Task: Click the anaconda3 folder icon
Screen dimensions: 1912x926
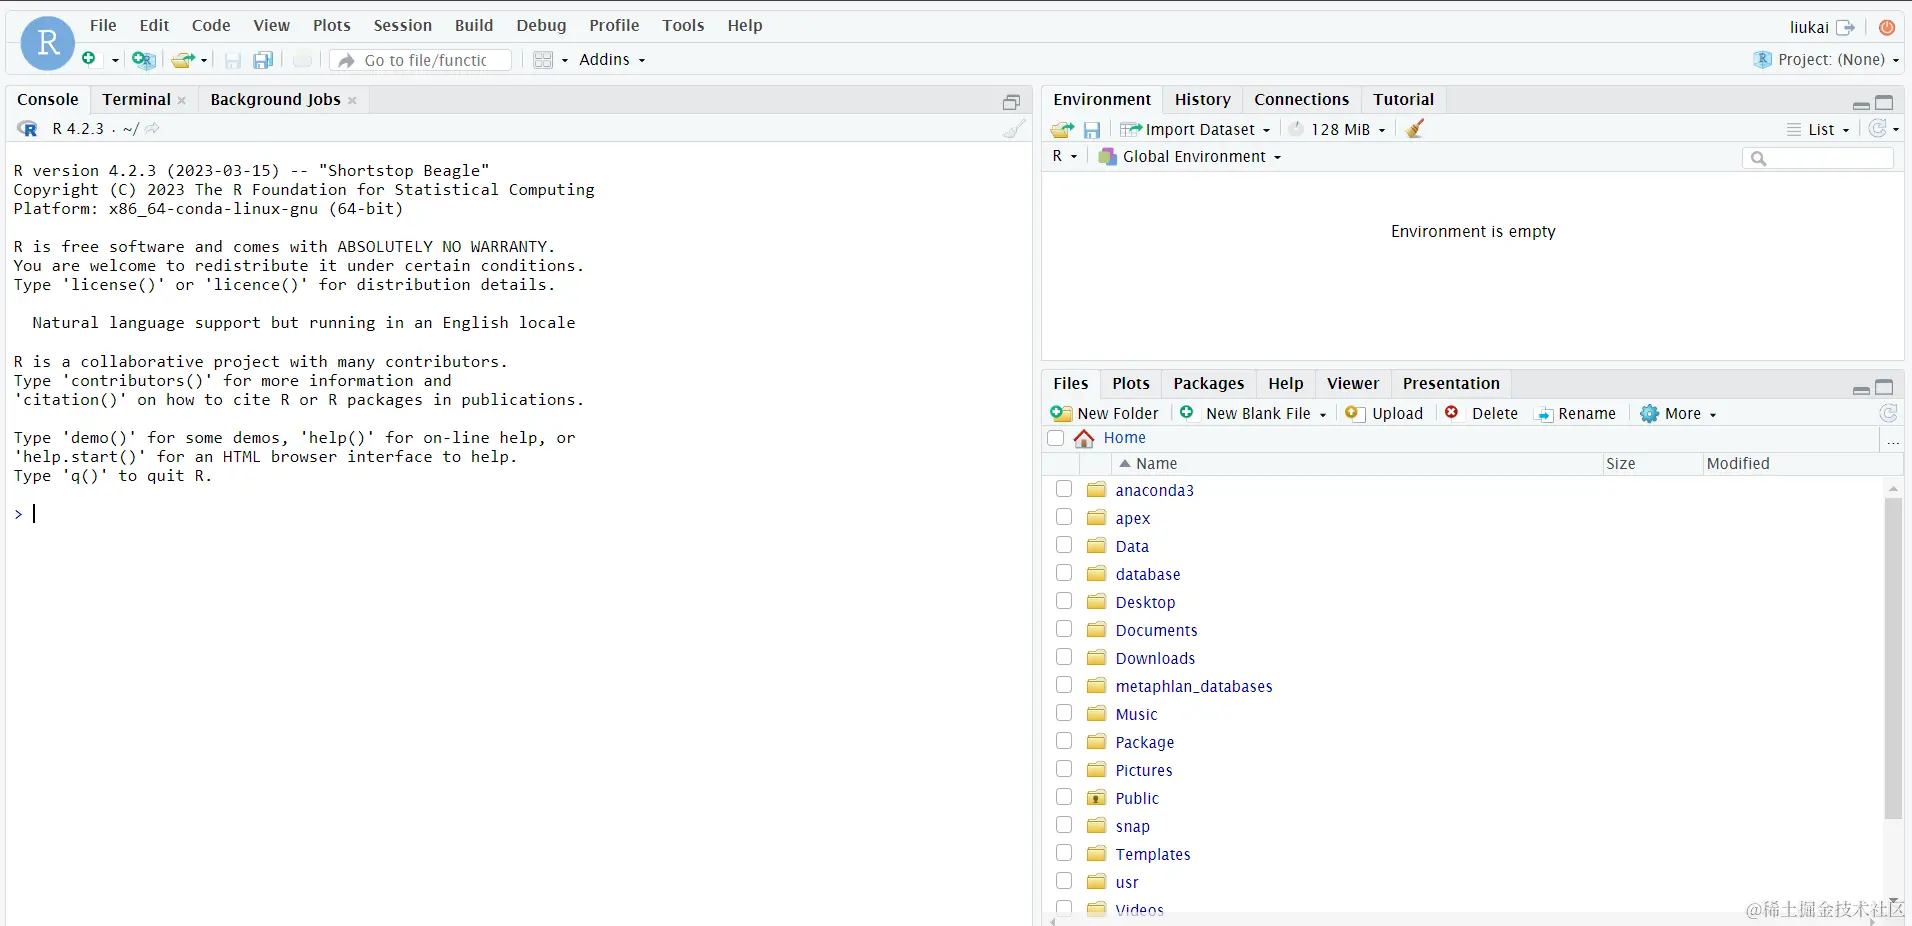Action: coord(1097,490)
